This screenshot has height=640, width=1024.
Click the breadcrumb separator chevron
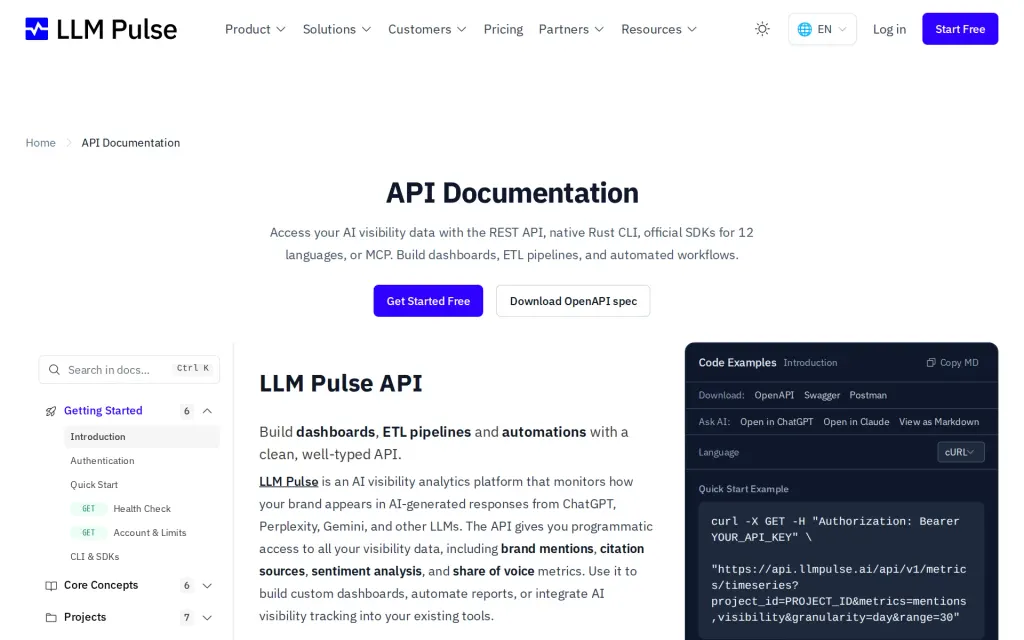pos(69,142)
